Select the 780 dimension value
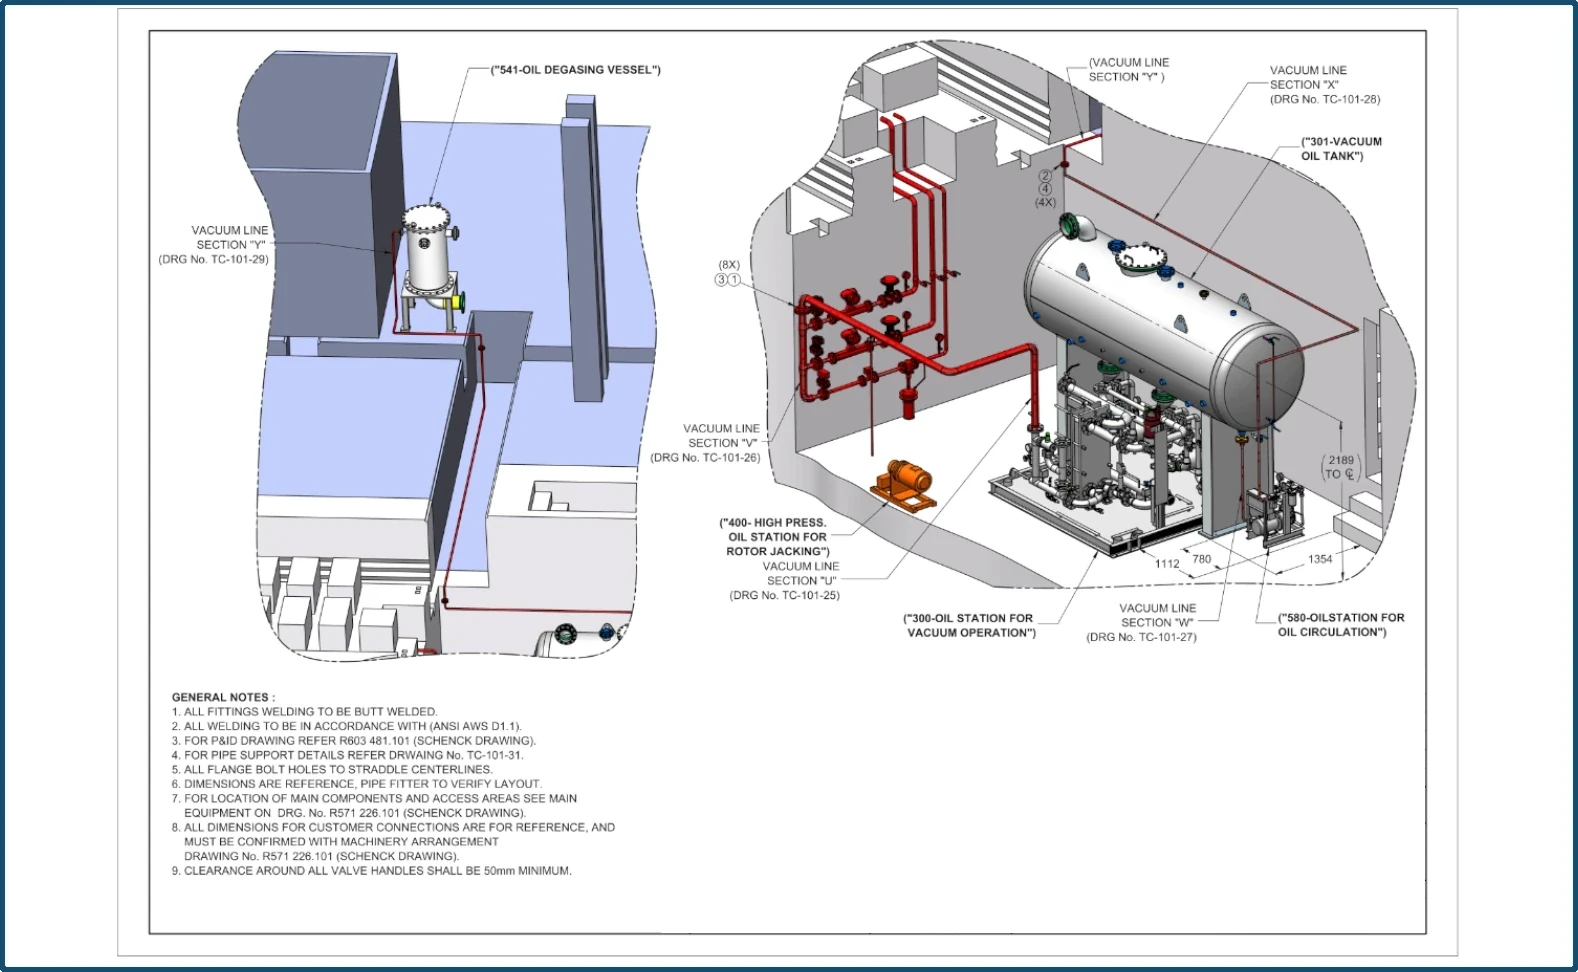 [x=1201, y=559]
